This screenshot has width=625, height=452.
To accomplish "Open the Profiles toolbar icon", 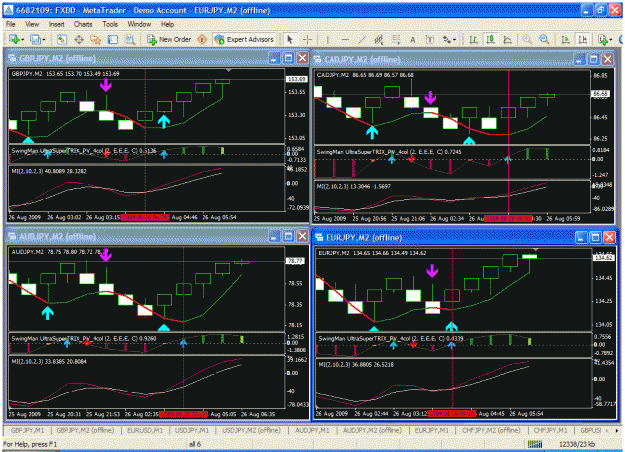I will 35,39.
